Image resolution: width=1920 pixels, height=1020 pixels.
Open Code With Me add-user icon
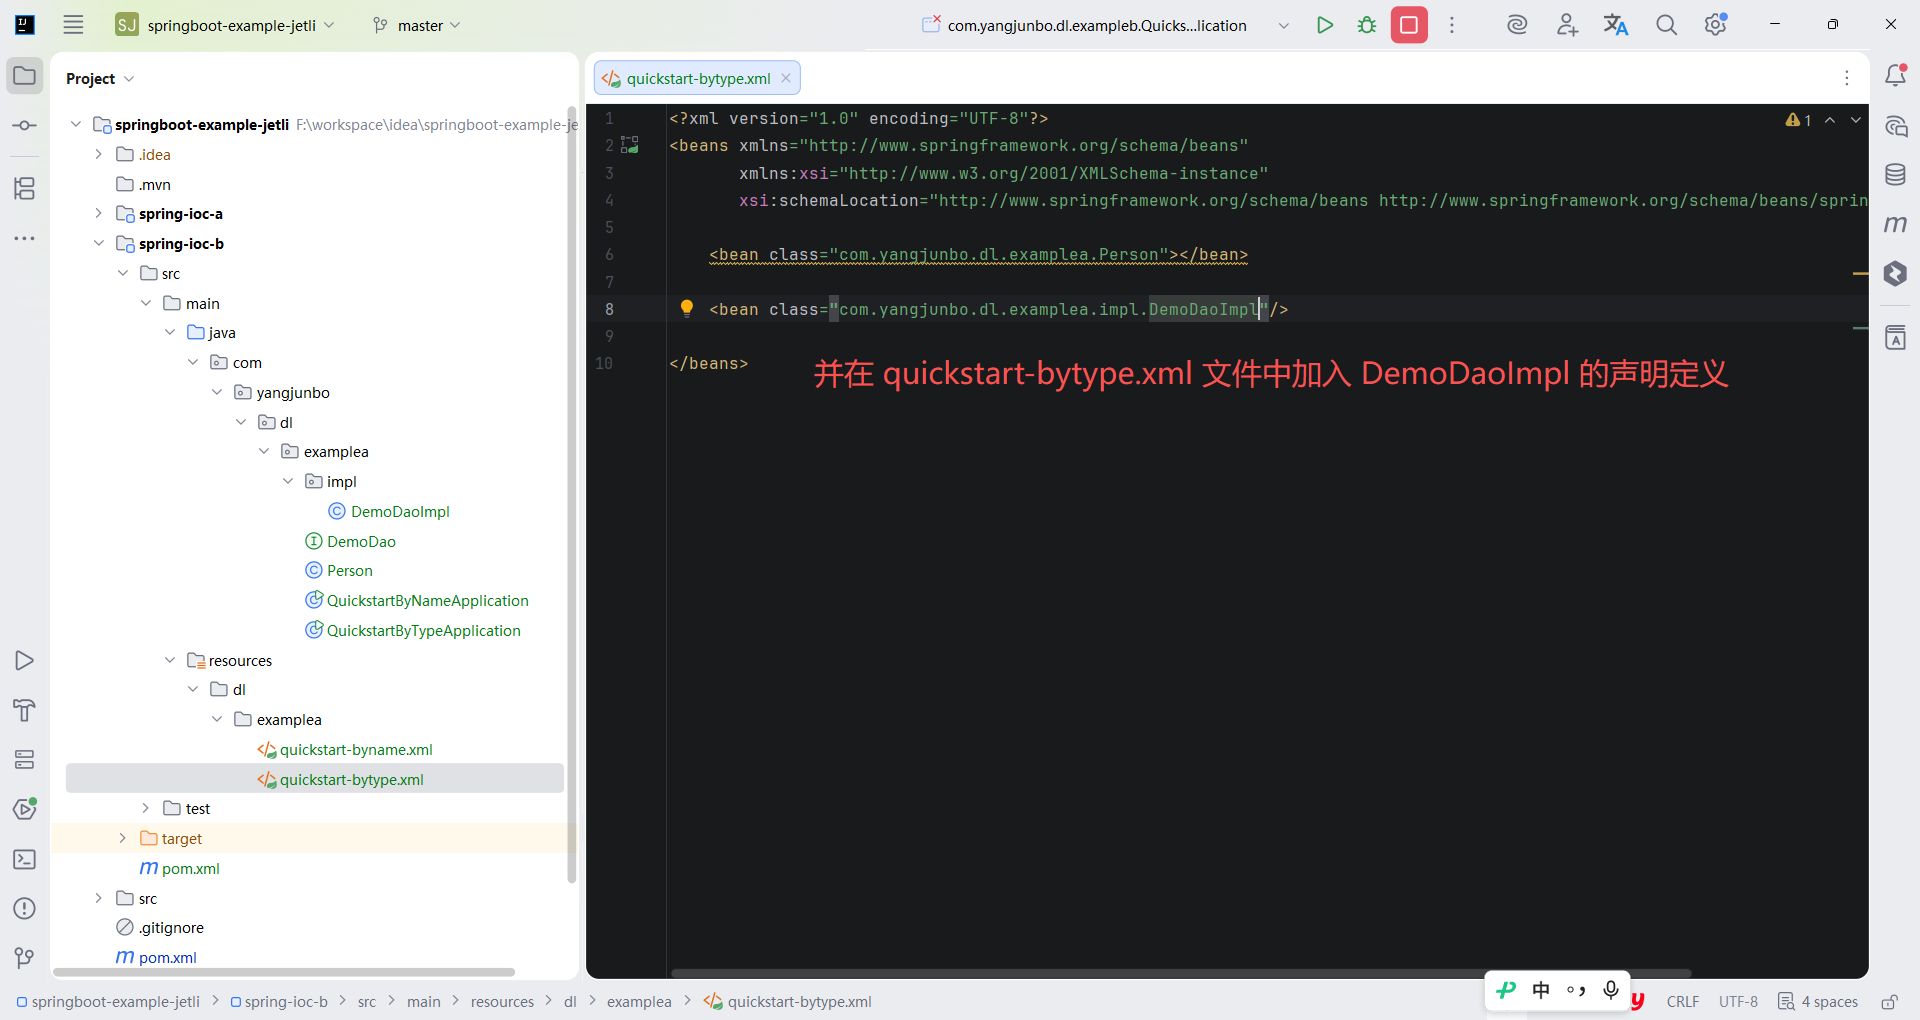(1567, 25)
